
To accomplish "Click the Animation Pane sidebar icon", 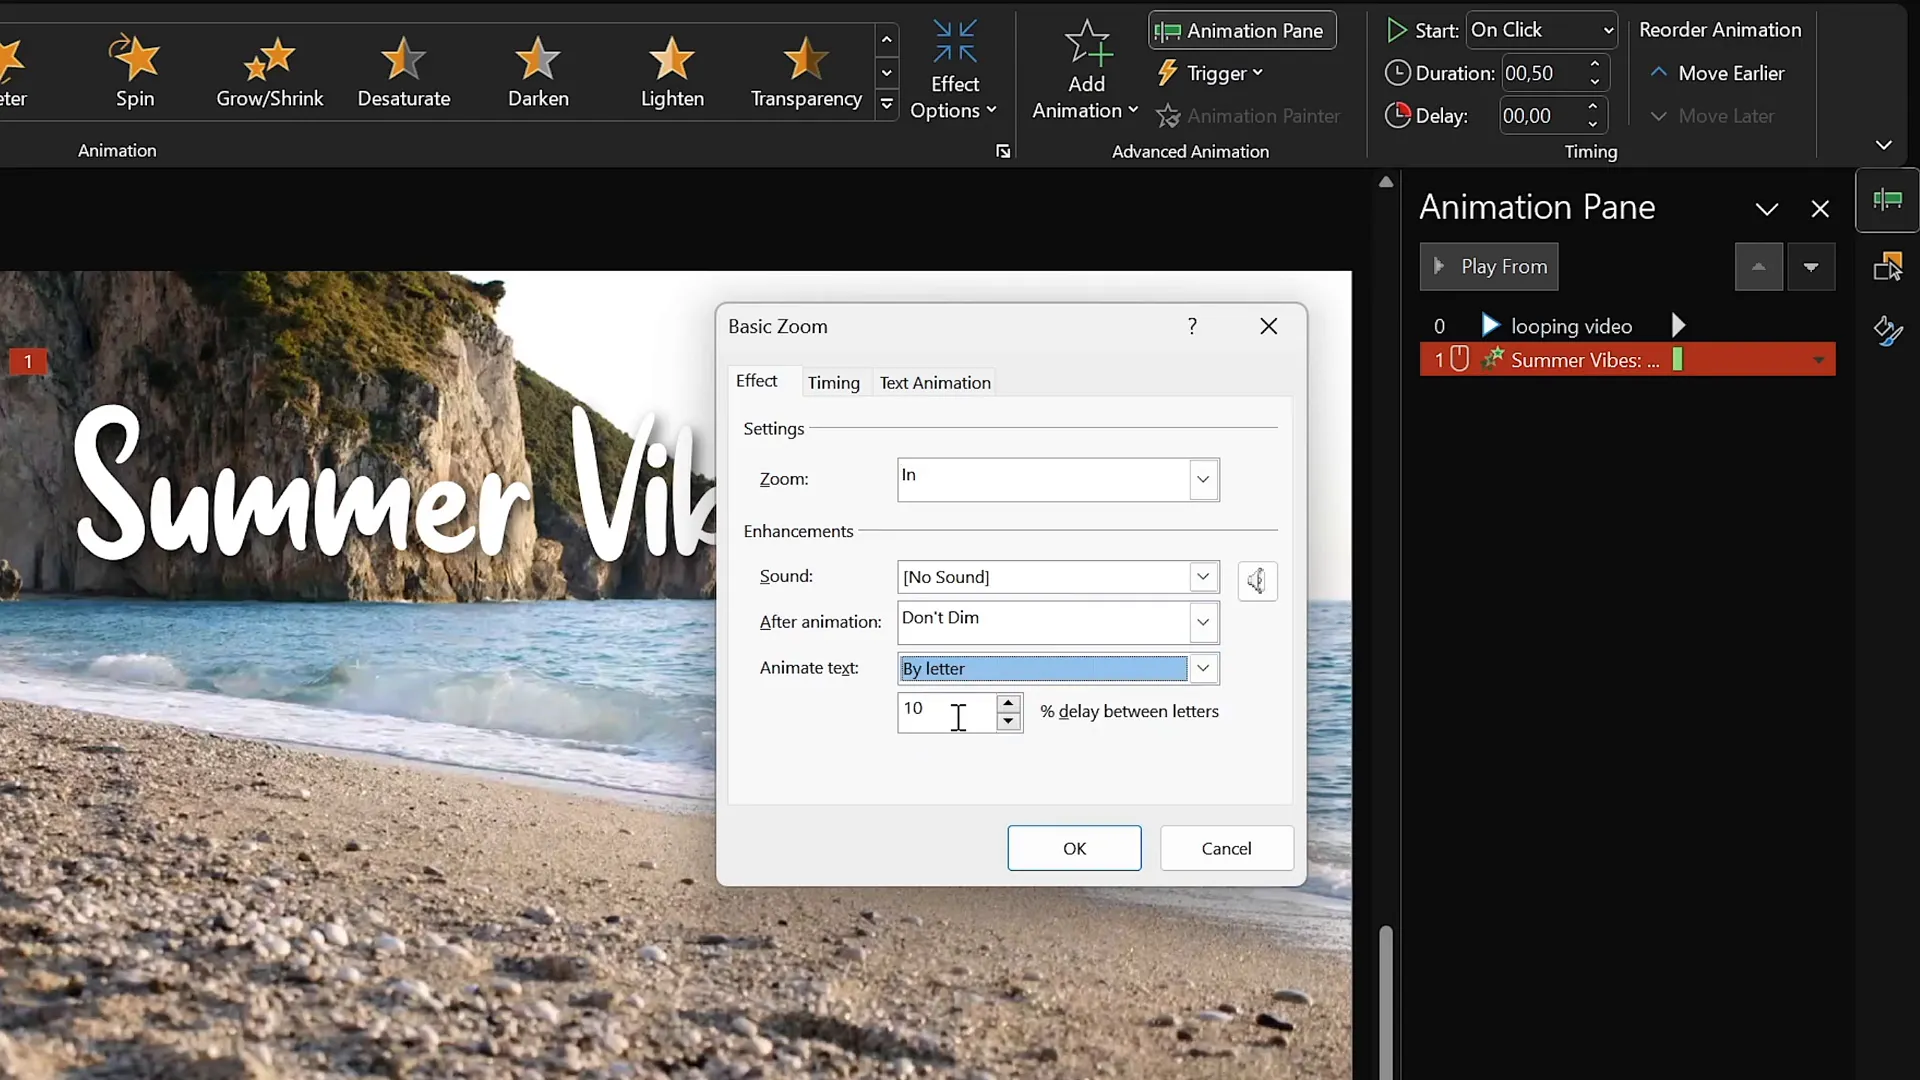I will 1887,201.
